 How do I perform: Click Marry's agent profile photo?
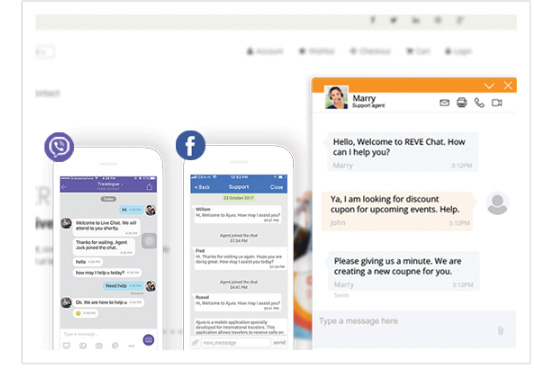tap(336, 97)
